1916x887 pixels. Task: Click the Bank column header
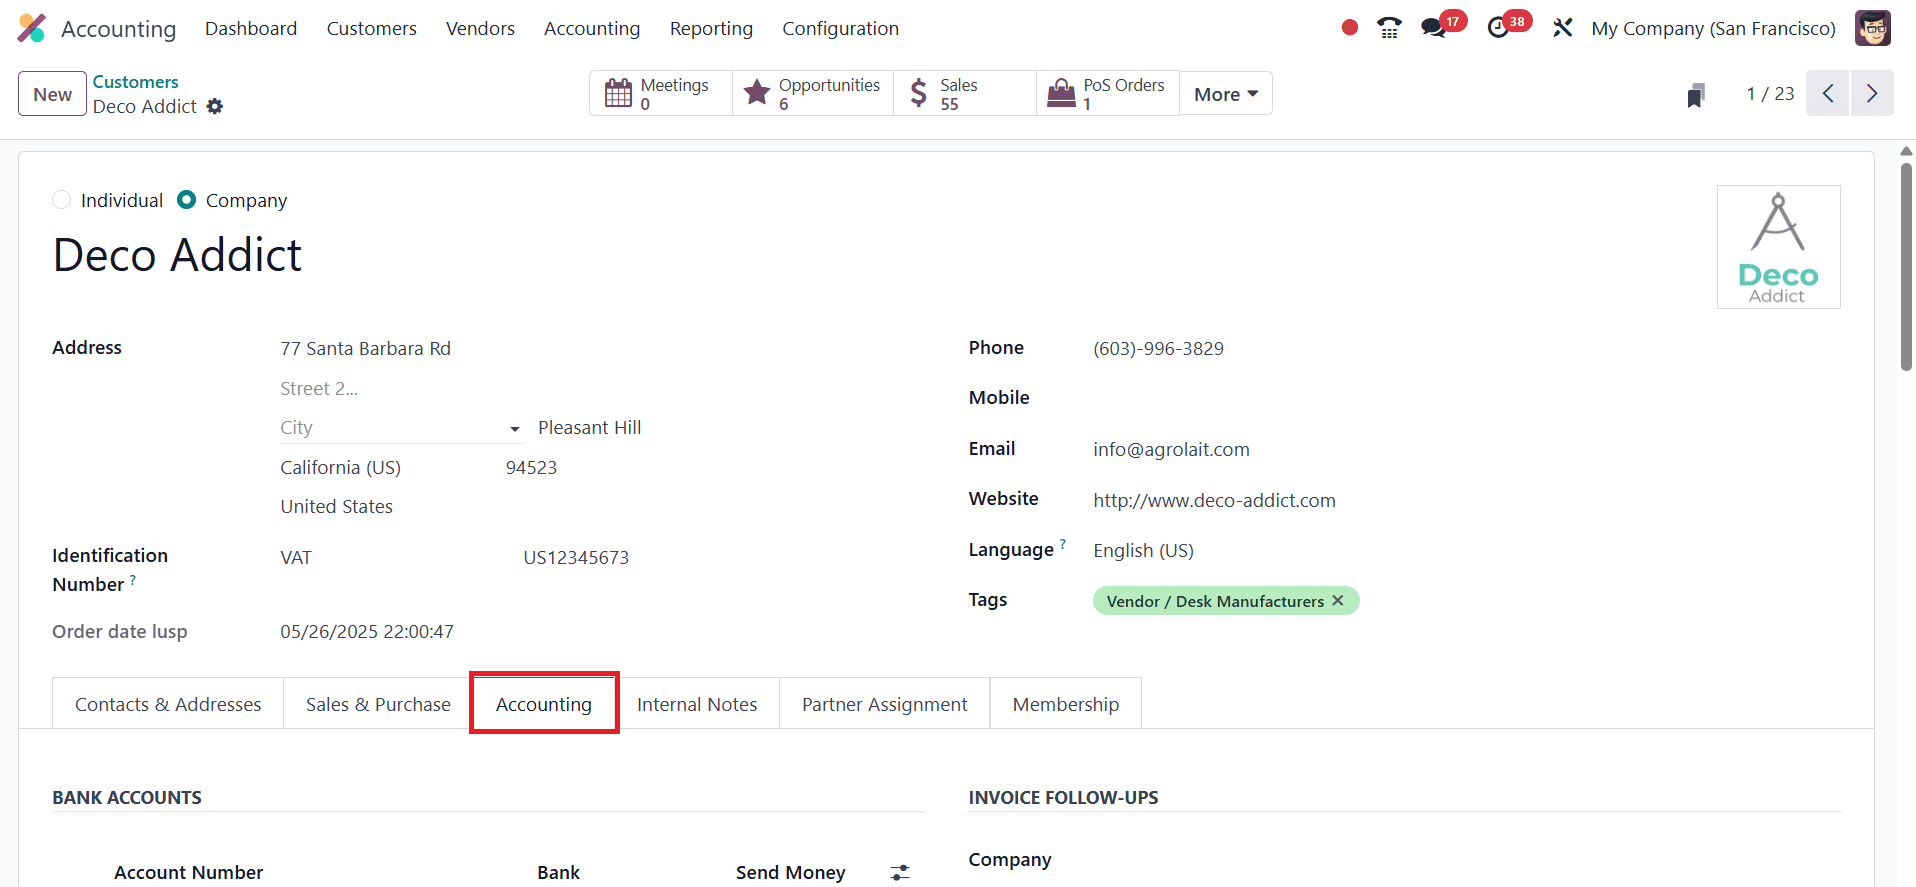pos(558,873)
